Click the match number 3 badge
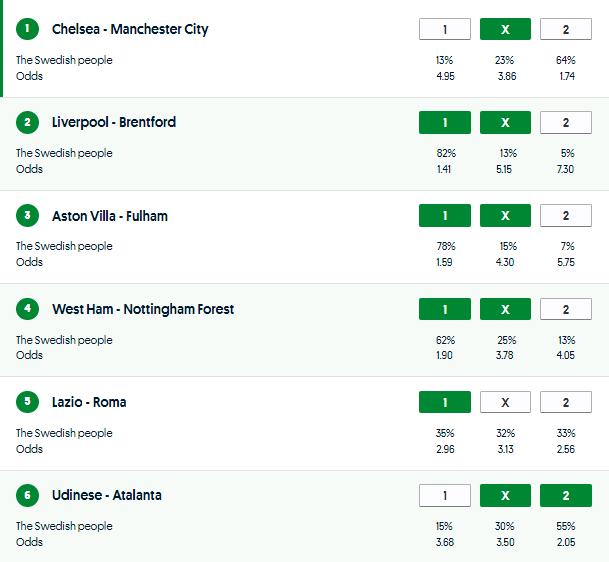Image resolution: width=609 pixels, height=562 pixels. 27,216
